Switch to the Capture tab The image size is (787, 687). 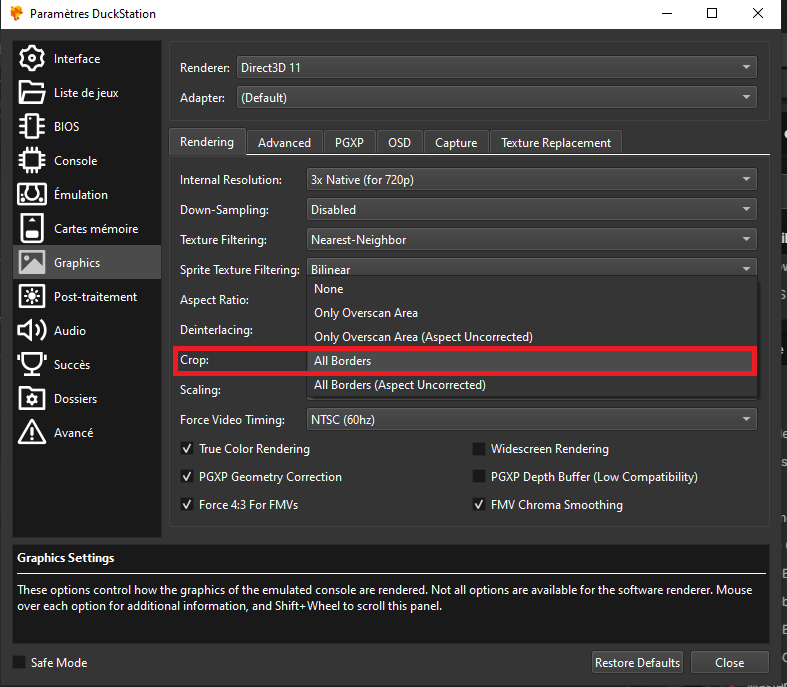456,143
